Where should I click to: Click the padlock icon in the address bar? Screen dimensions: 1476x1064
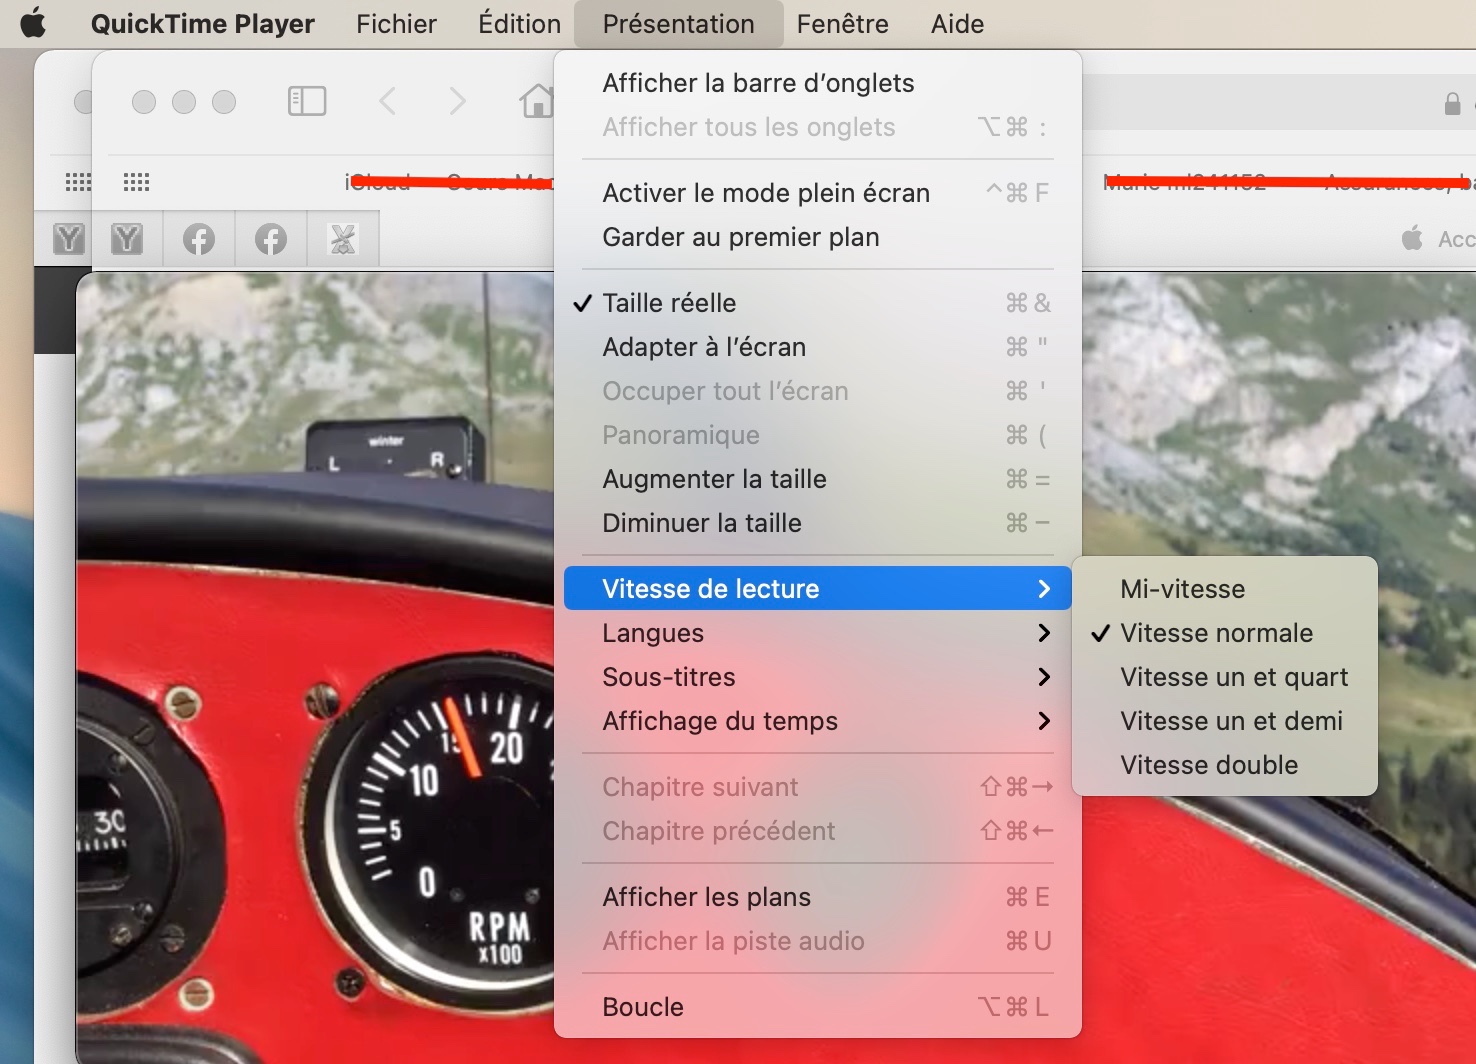(x=1452, y=103)
